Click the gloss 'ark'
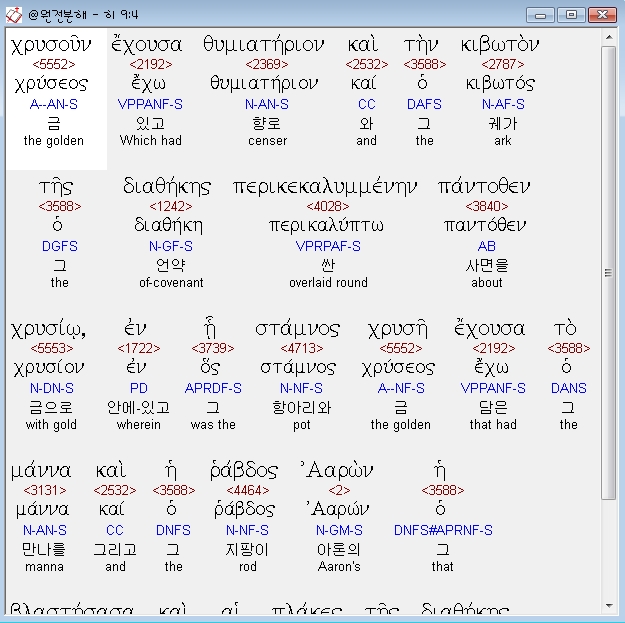 click(x=503, y=141)
